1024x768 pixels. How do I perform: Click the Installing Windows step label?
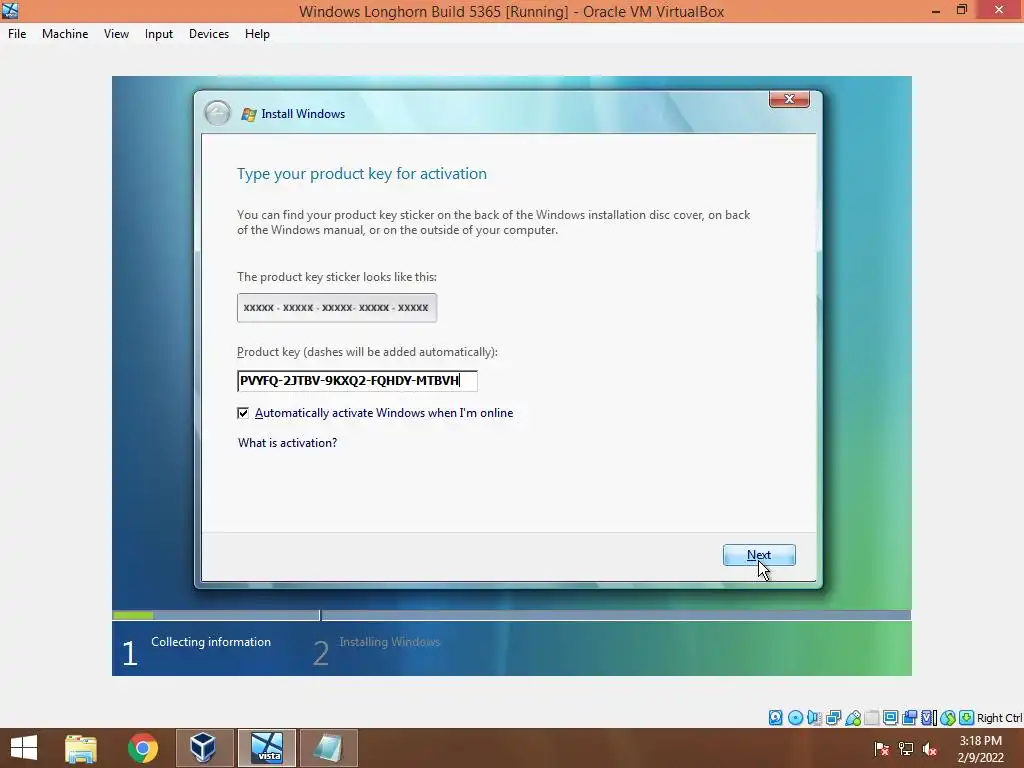(x=389, y=642)
